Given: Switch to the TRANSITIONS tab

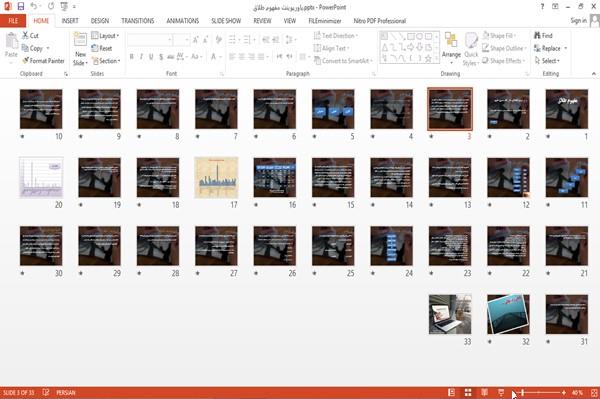Looking at the screenshot, I should [138, 21].
